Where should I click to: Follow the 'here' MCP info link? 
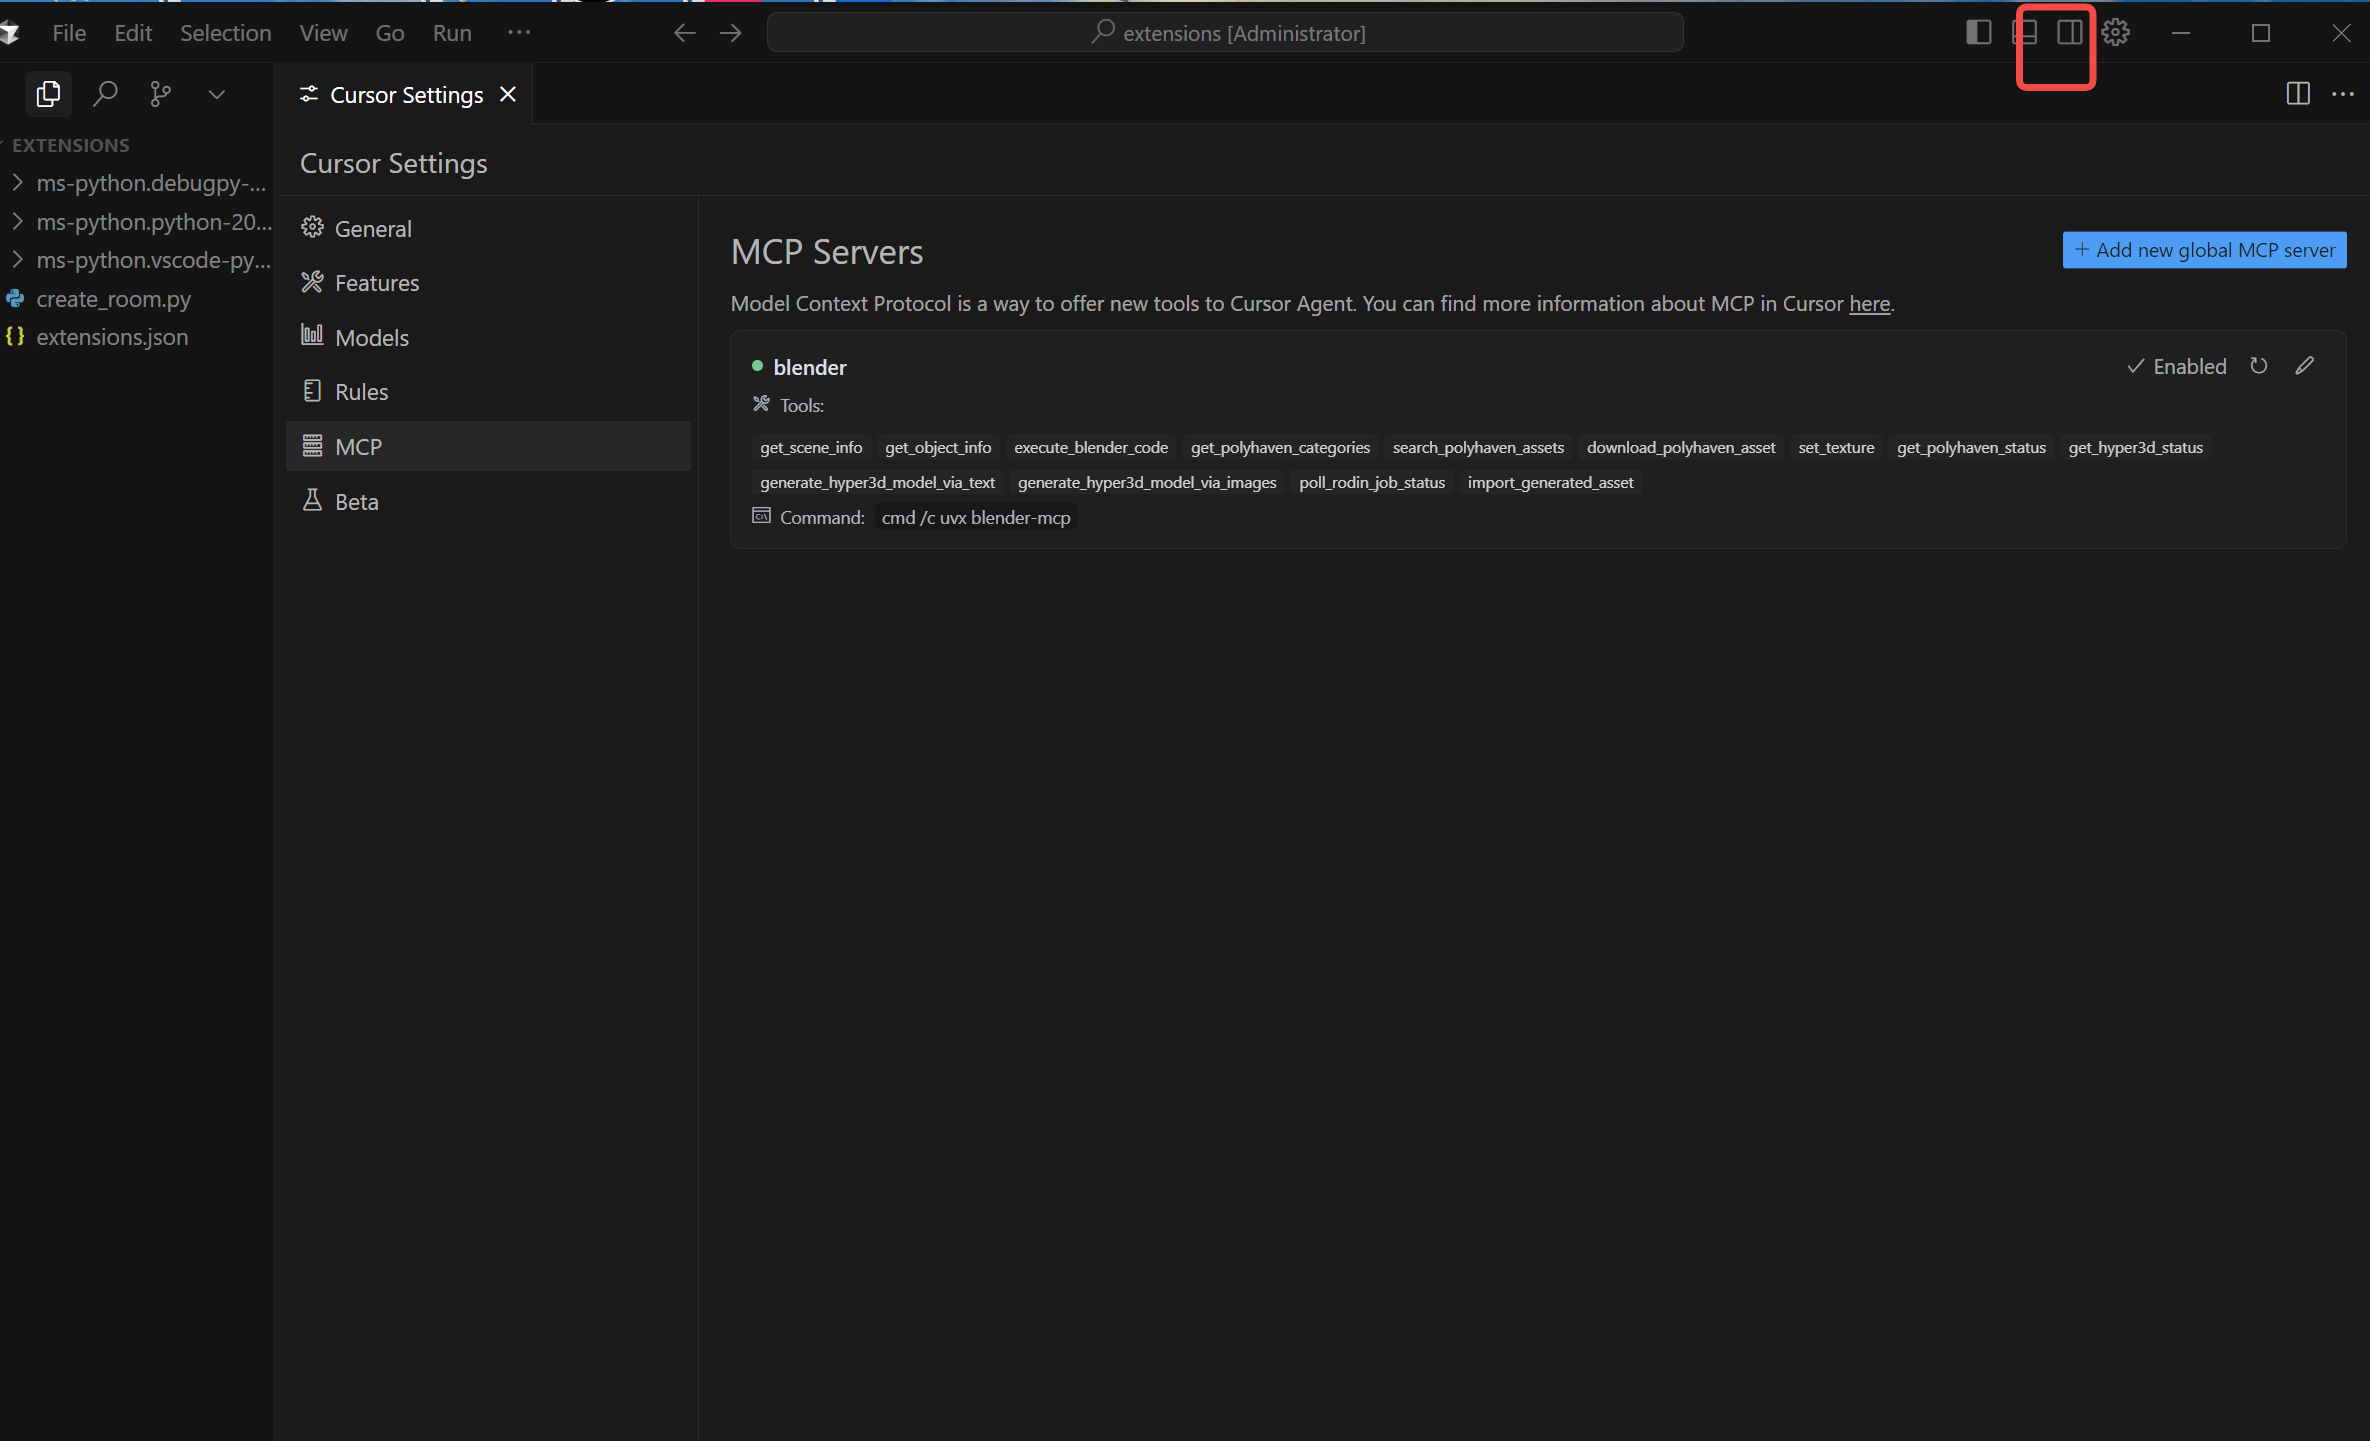point(1869,304)
